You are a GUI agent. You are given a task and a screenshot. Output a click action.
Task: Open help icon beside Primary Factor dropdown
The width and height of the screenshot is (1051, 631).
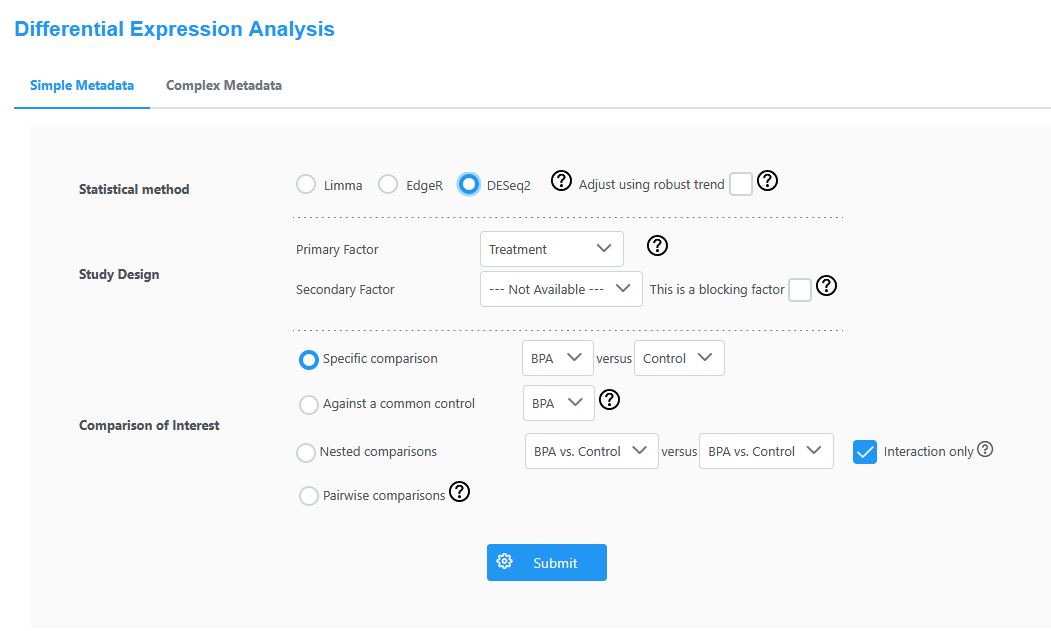click(657, 245)
